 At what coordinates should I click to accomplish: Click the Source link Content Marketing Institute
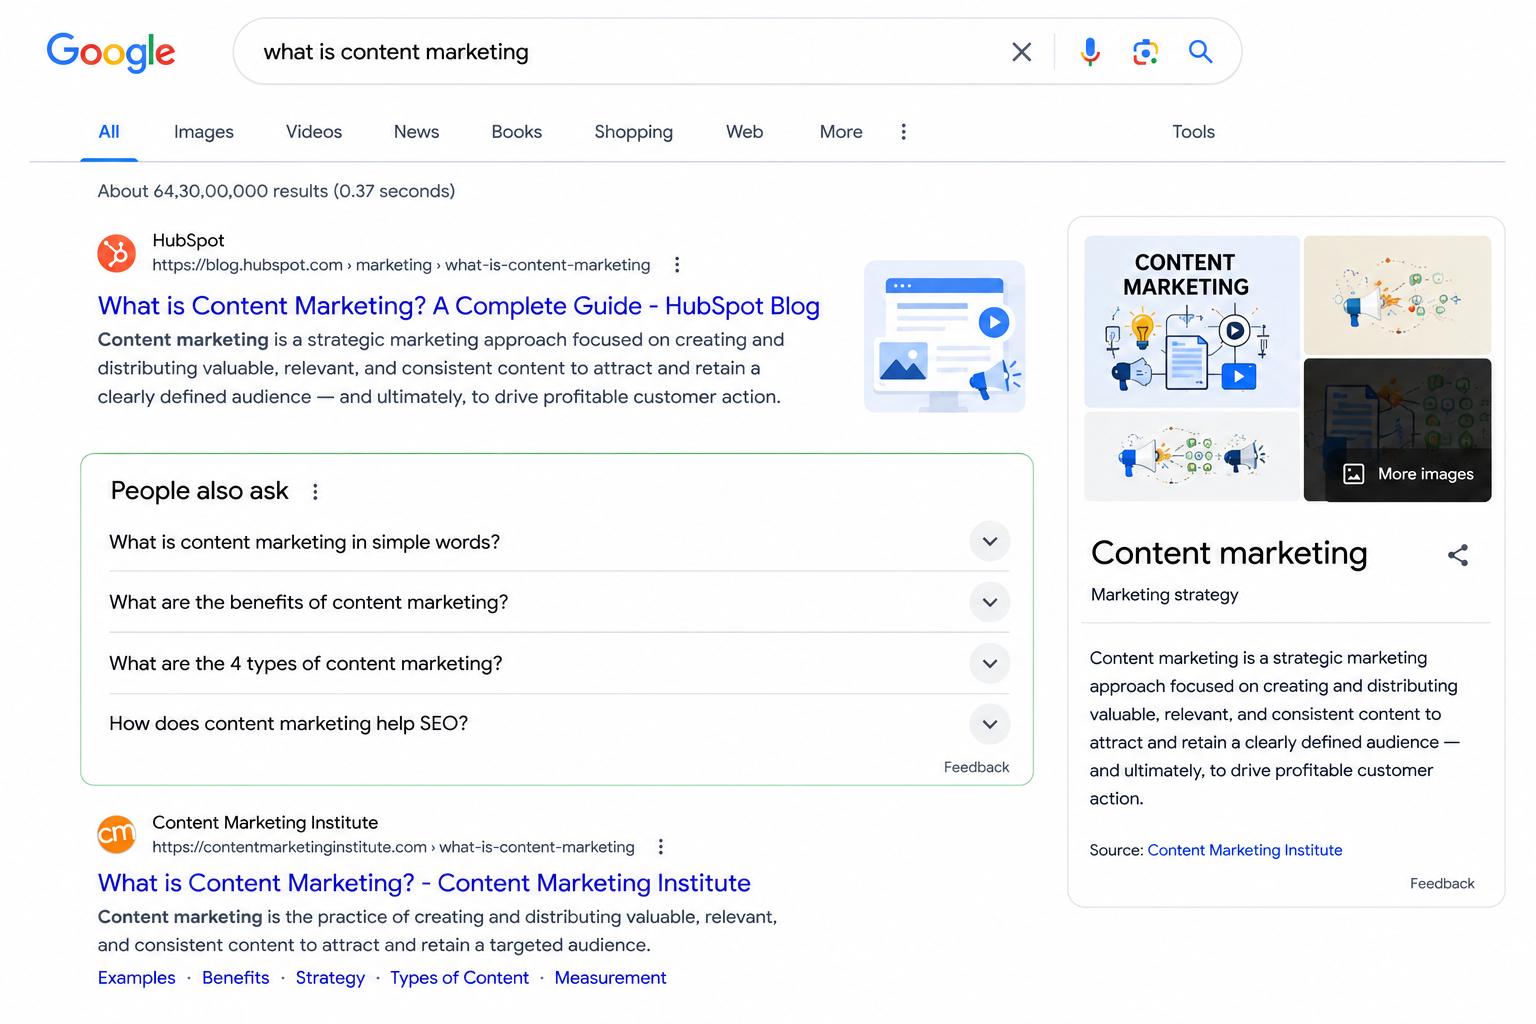coord(1245,850)
